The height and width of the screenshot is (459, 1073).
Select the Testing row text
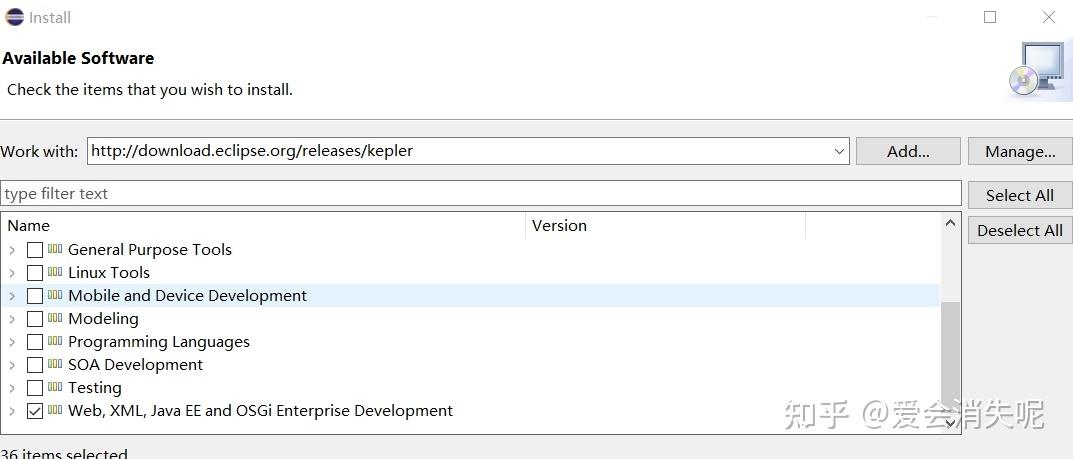point(95,388)
